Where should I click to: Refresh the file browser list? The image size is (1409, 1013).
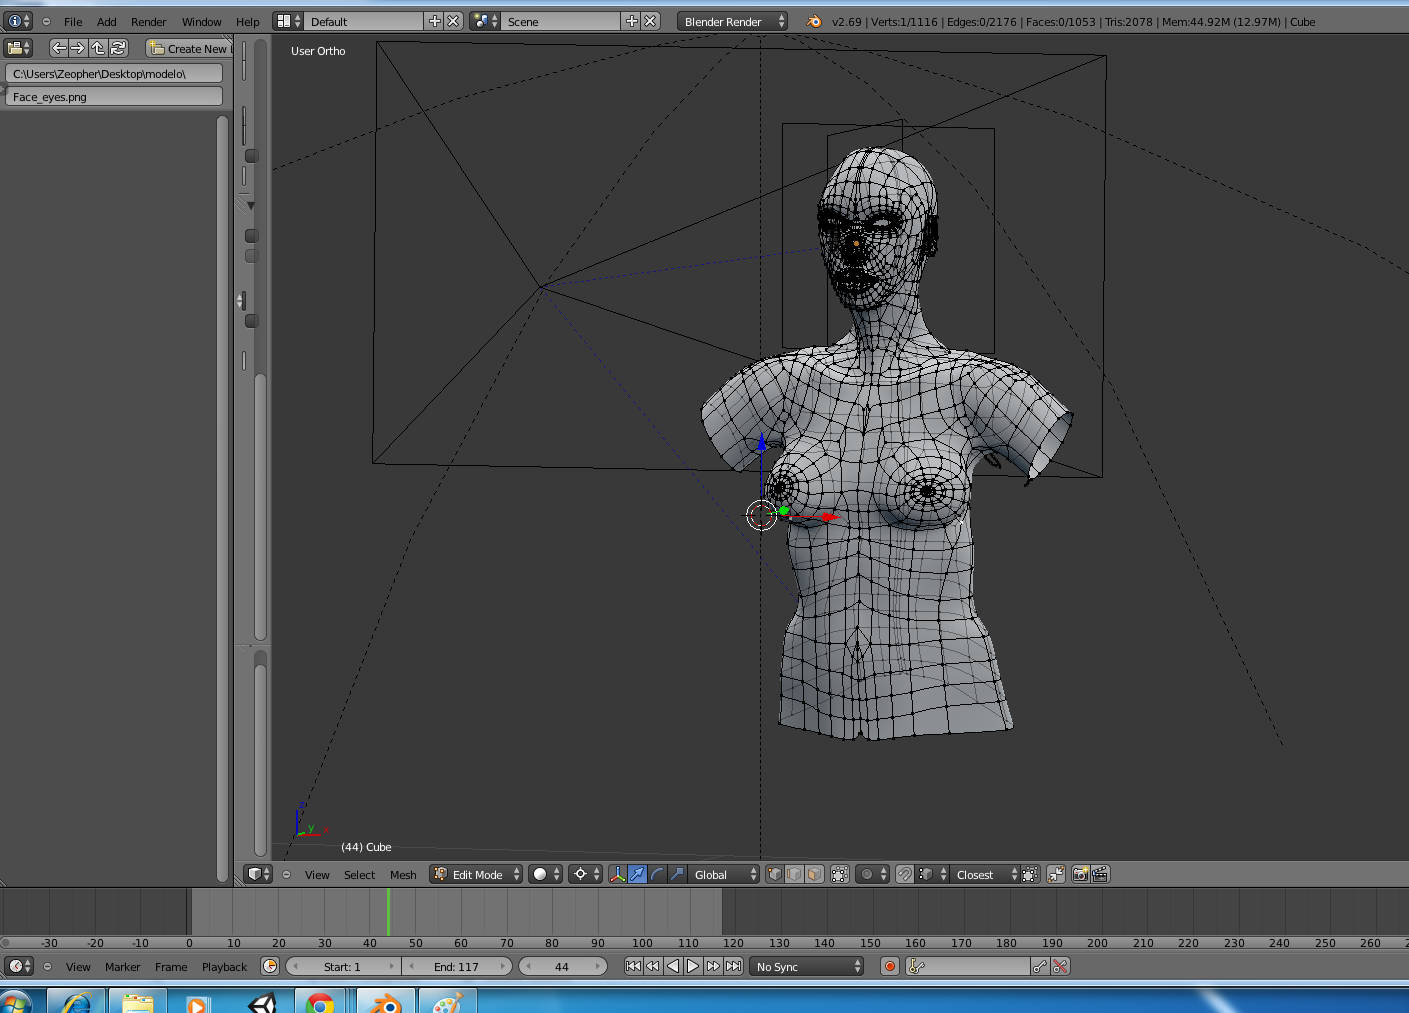118,48
